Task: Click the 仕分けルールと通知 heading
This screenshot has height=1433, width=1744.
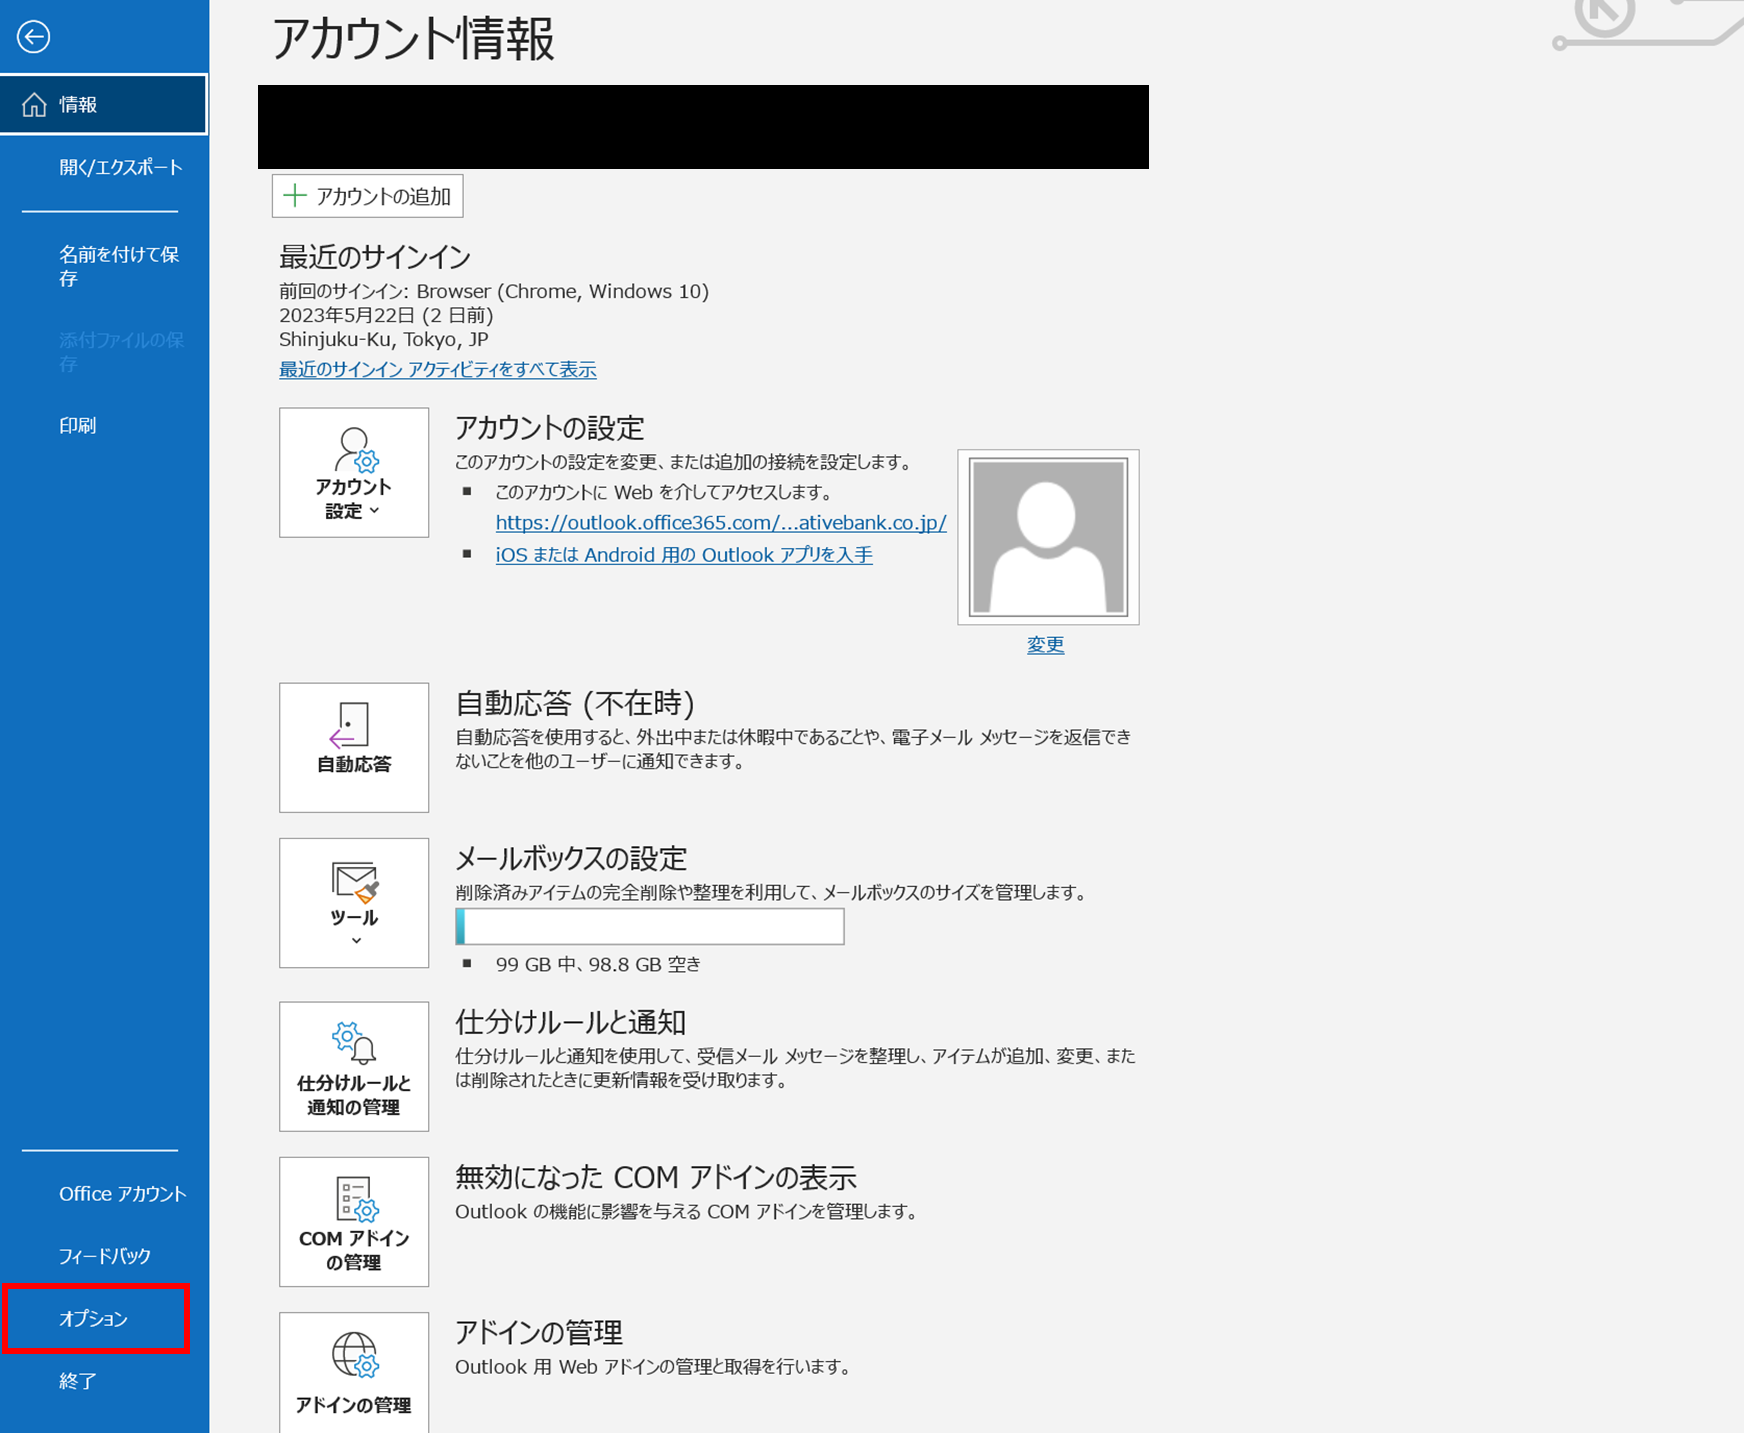Action: pos(570,1022)
